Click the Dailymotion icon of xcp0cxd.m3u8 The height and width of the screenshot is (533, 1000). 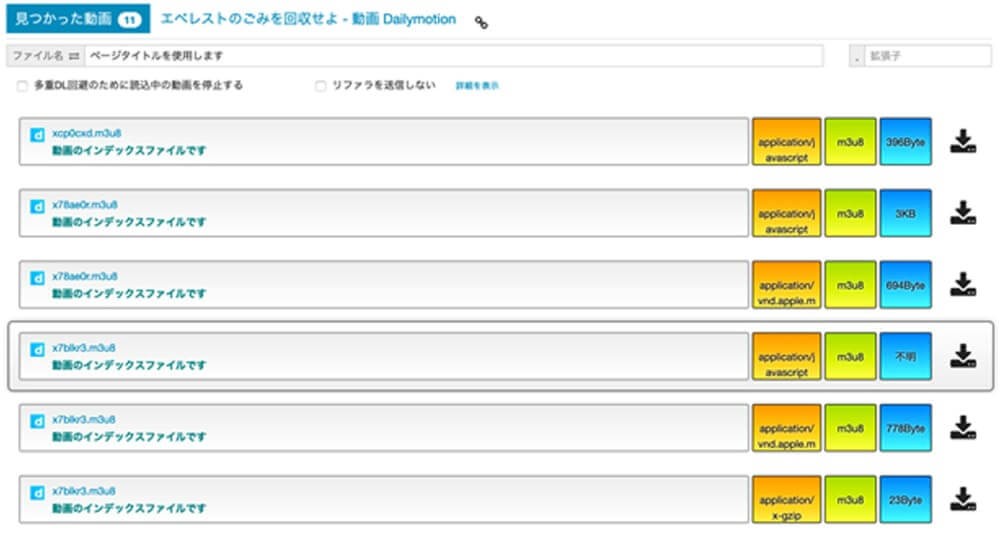(x=37, y=134)
